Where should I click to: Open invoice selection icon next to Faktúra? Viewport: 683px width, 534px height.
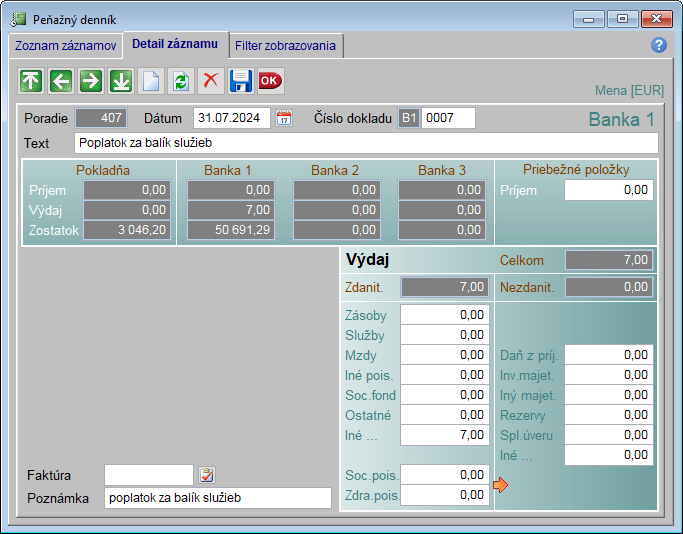point(207,475)
